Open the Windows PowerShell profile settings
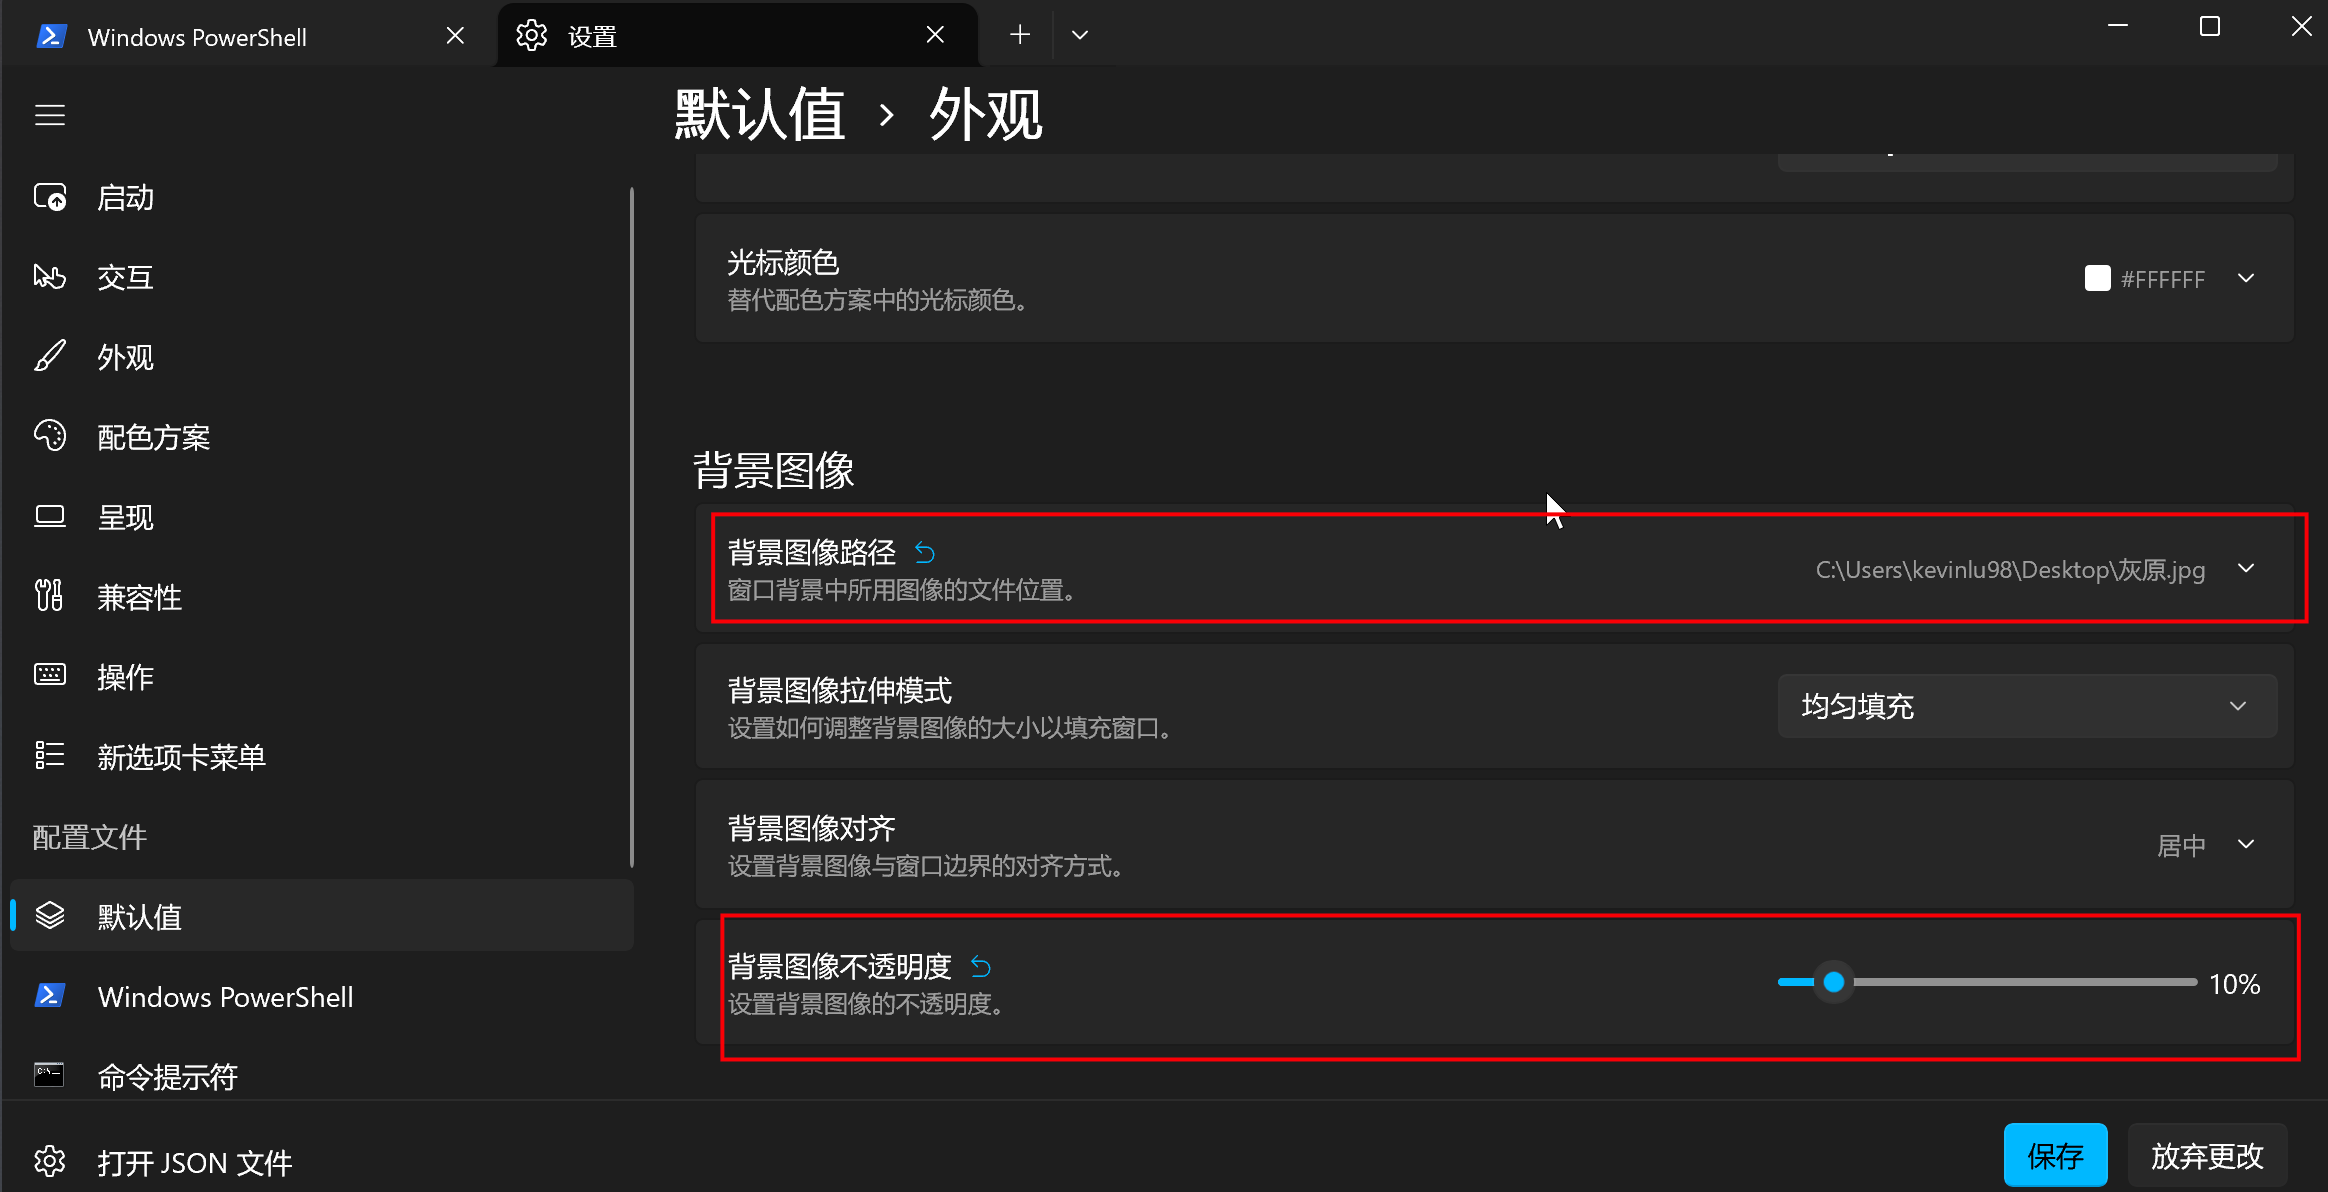Viewport: 2328px width, 1192px height. (x=225, y=996)
